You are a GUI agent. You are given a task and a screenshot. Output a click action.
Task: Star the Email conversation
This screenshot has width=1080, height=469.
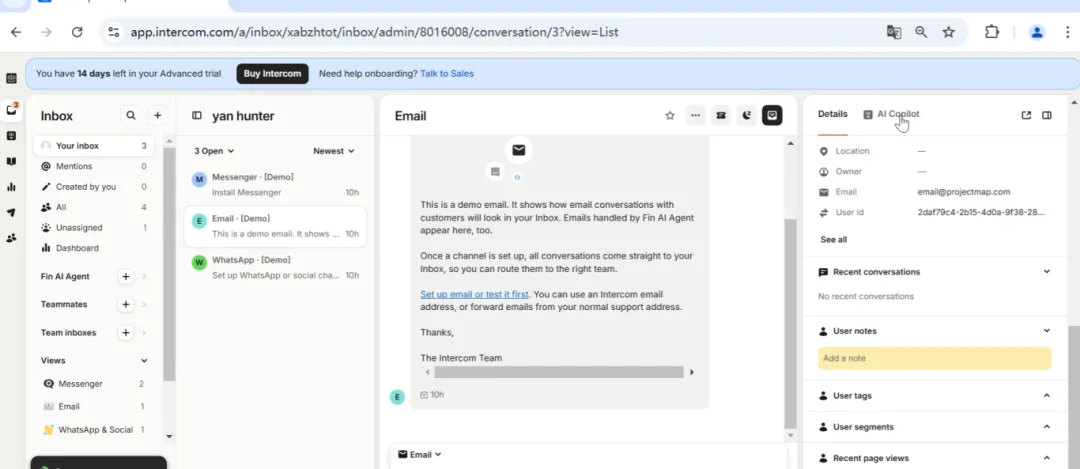(670, 116)
